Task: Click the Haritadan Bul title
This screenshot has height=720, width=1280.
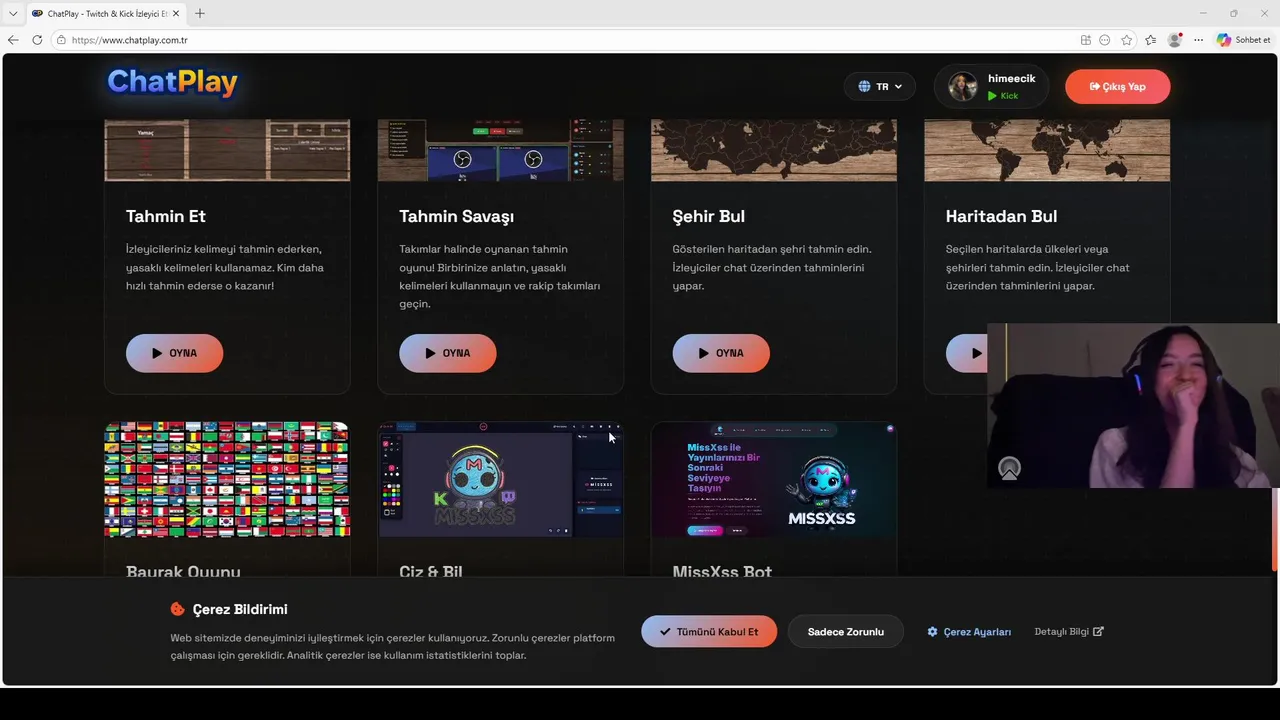Action: coord(1001,216)
